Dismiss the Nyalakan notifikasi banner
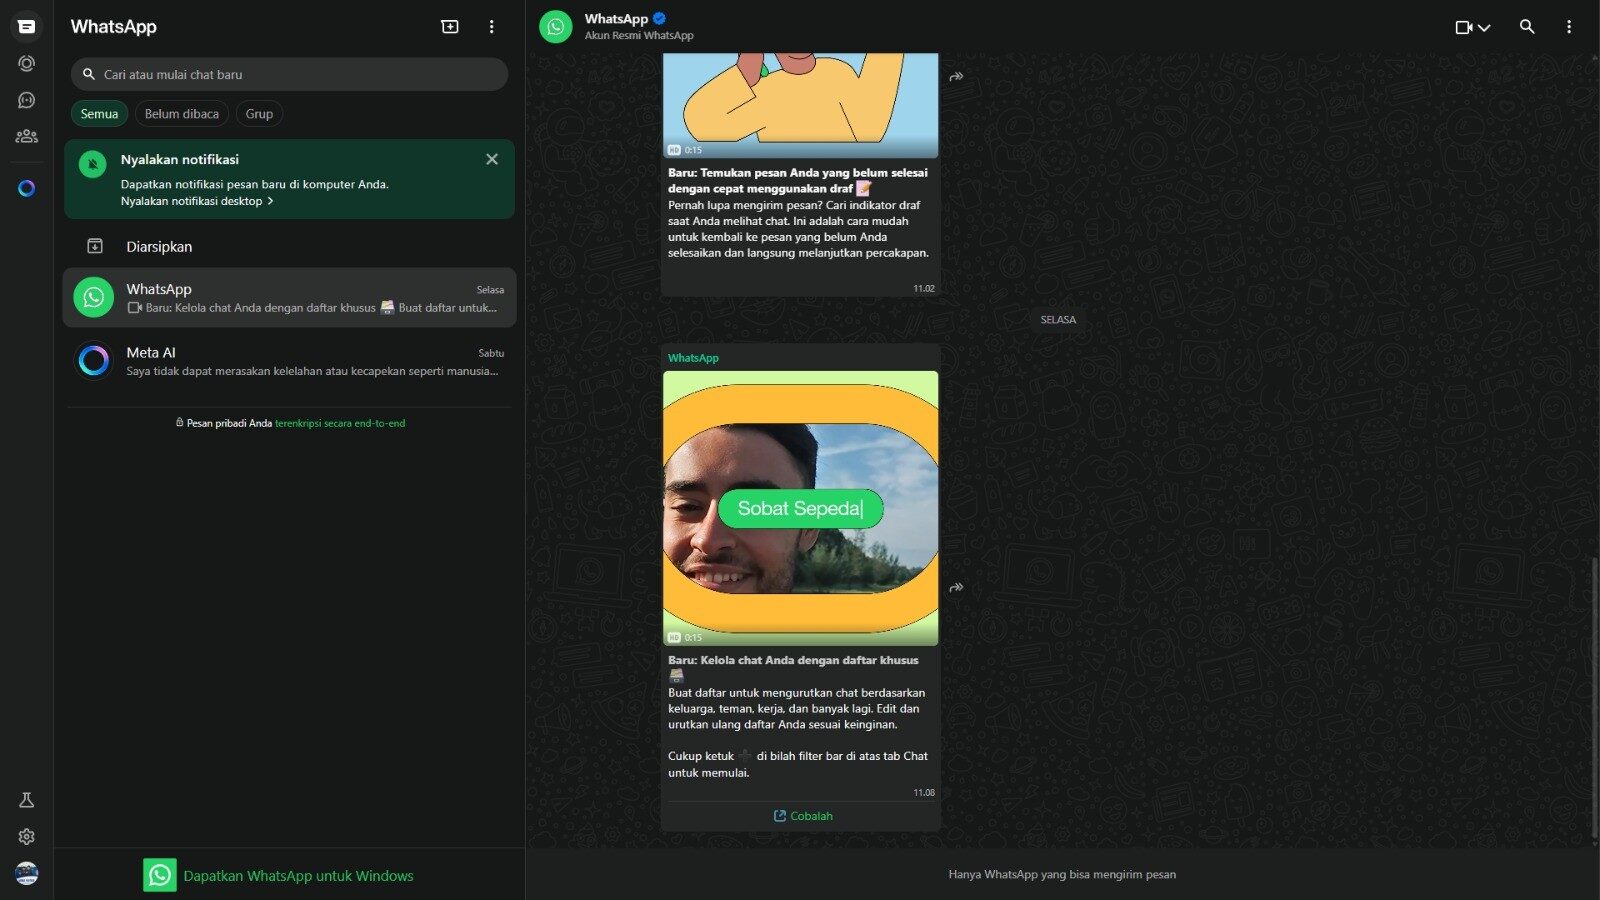Screen dimensions: 1600x900 coord(492,159)
